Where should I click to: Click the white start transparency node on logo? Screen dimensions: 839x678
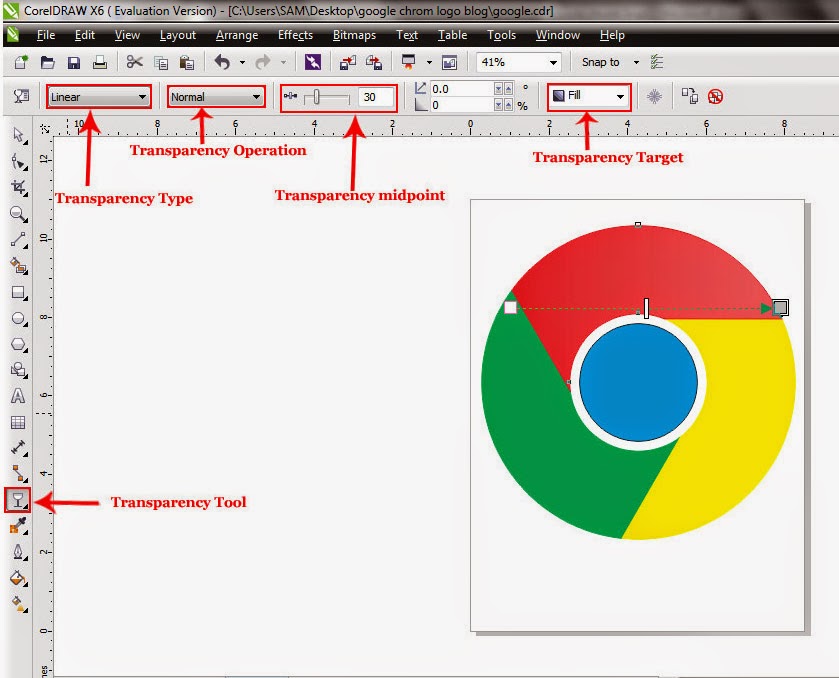(510, 307)
